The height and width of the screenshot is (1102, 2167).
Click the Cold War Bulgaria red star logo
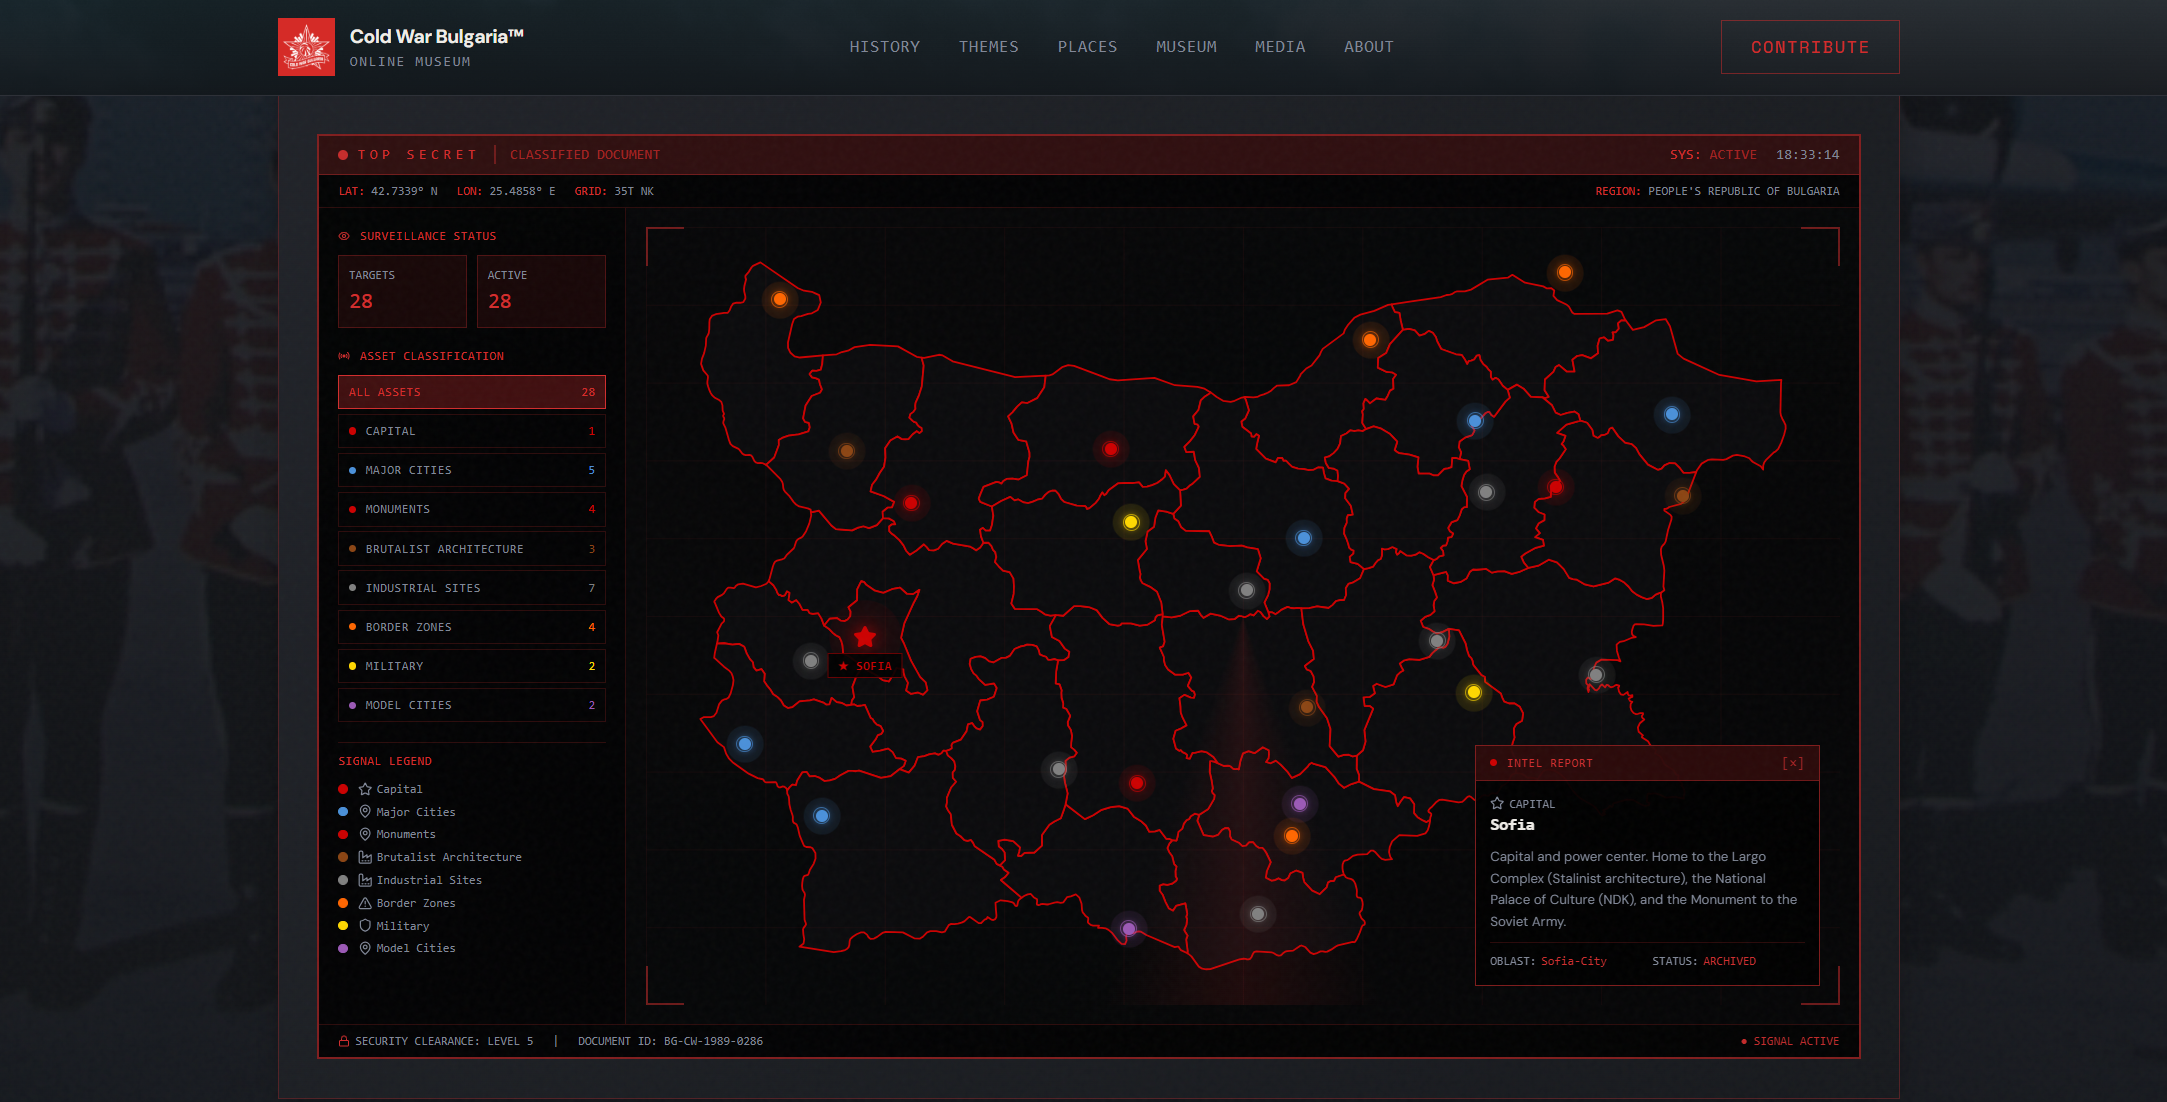coord(306,47)
